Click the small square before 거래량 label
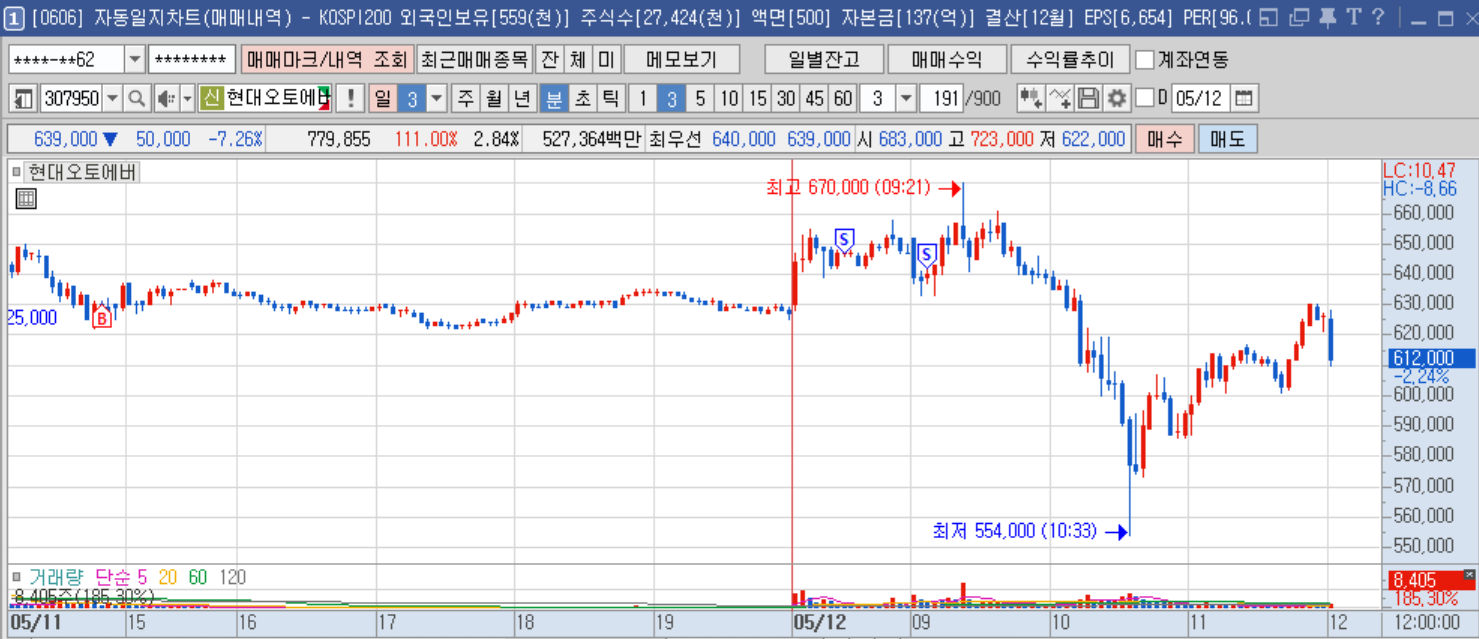 tap(17, 577)
